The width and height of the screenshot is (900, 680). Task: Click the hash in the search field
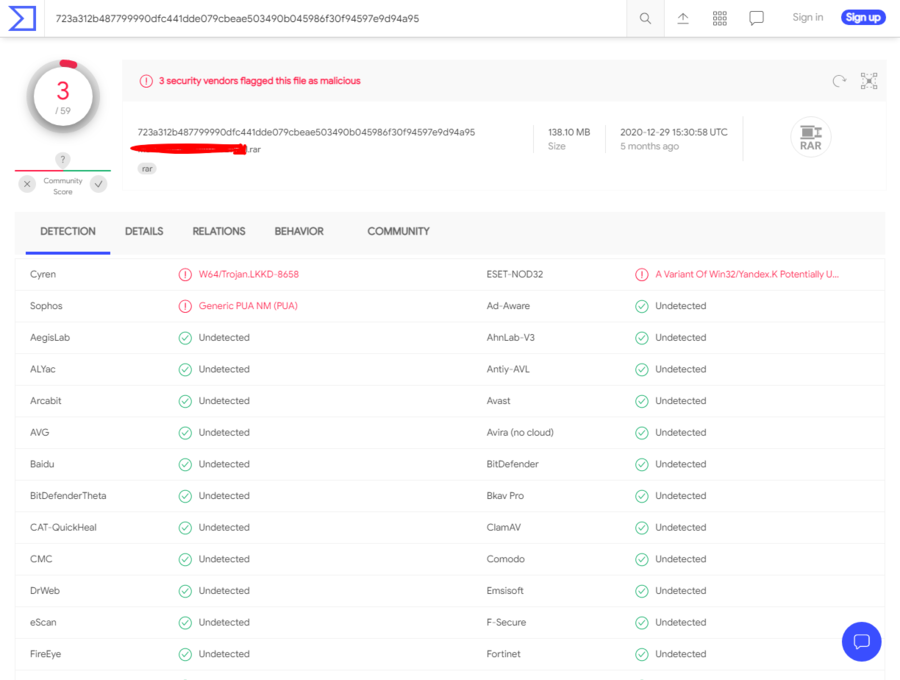237,18
